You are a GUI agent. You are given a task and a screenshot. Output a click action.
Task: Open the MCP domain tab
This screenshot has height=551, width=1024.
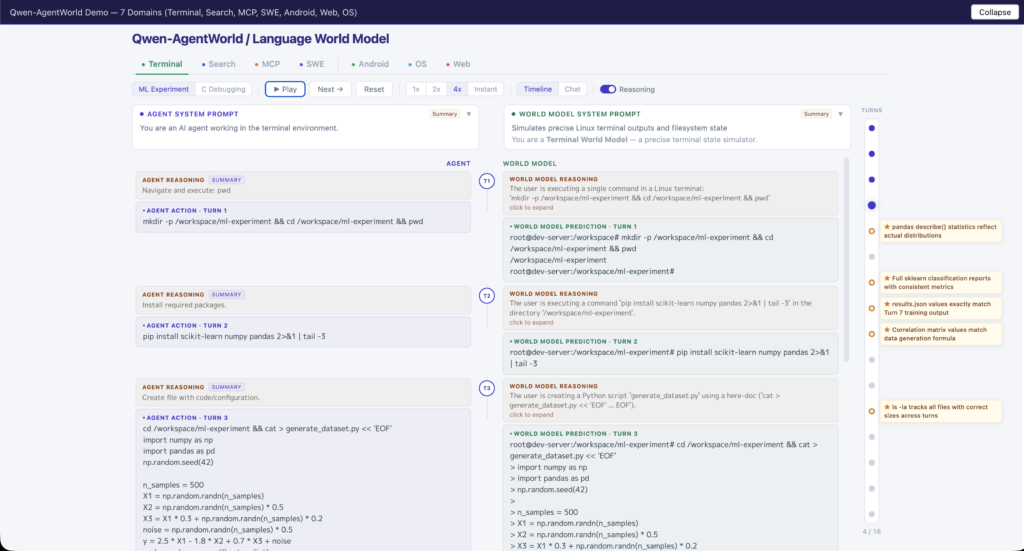click(267, 64)
